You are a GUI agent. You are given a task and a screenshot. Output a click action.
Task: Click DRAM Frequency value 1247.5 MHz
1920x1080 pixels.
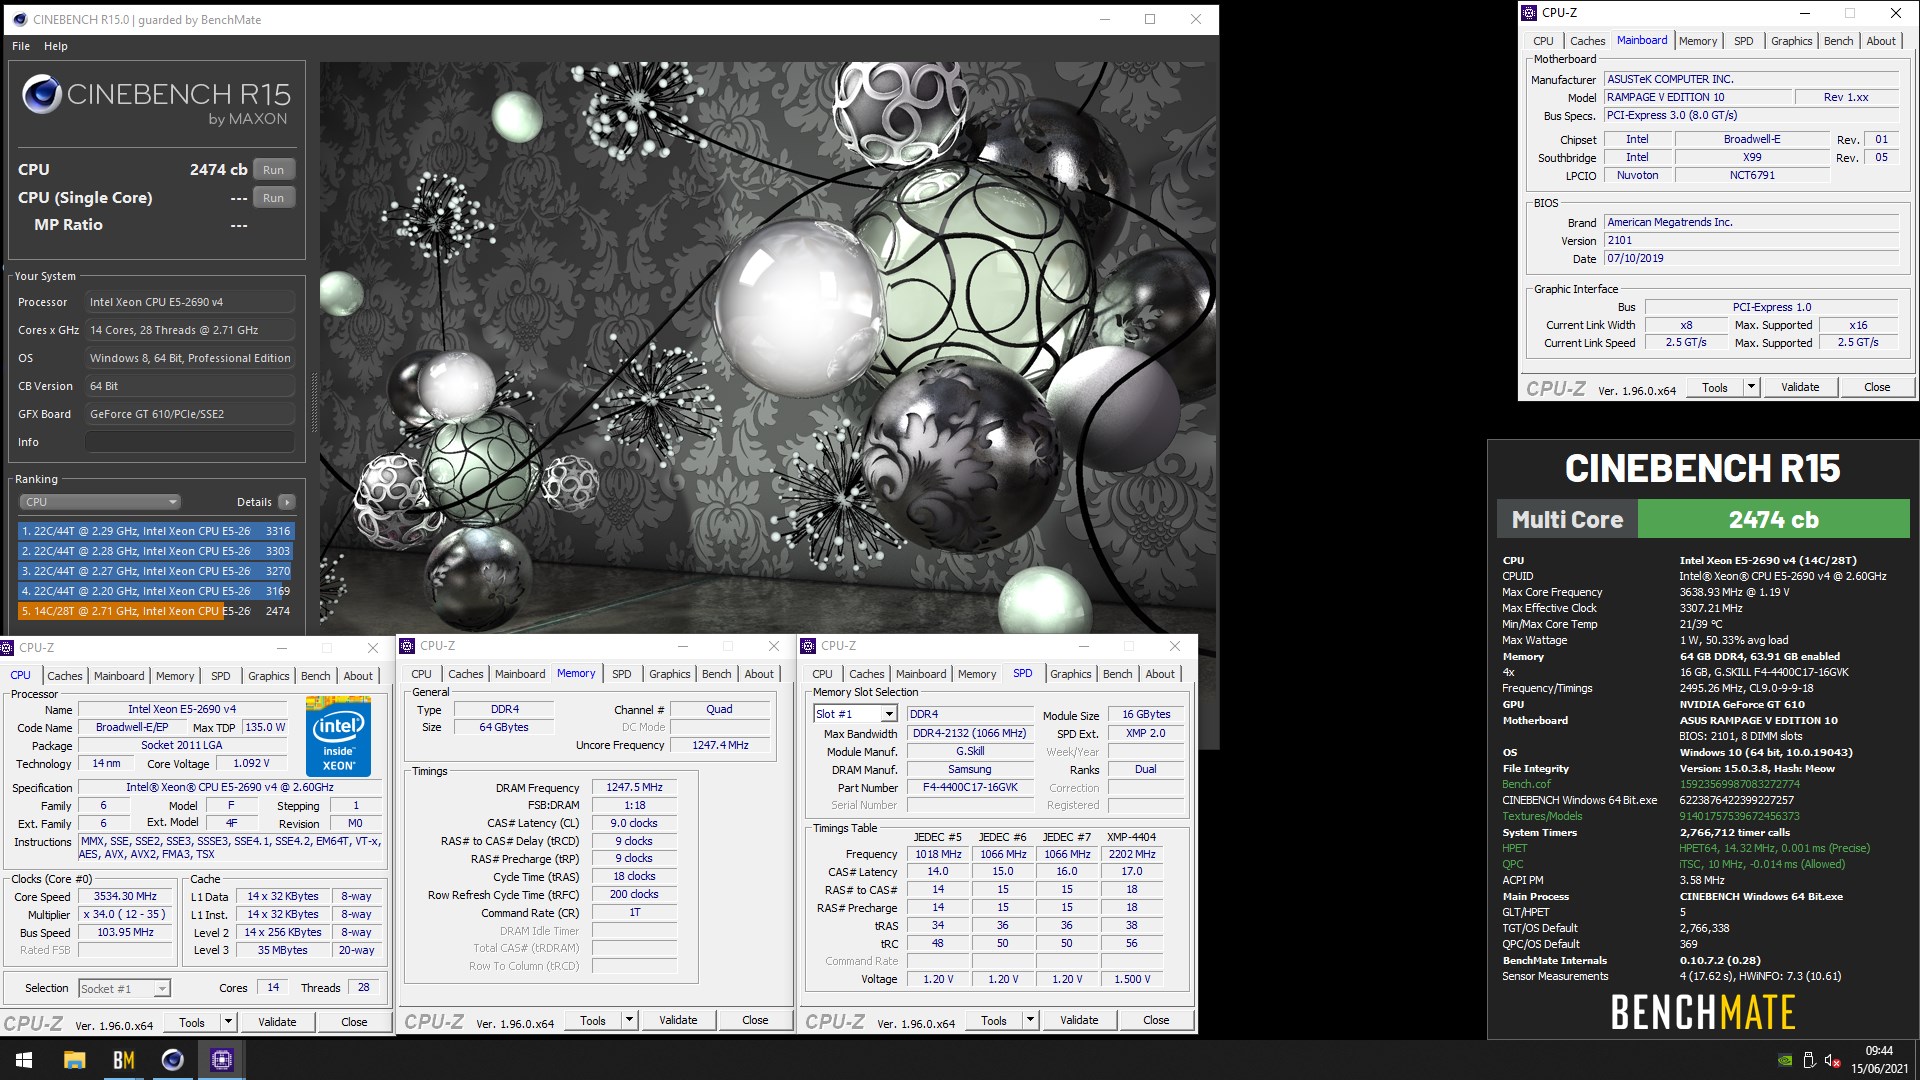(634, 788)
